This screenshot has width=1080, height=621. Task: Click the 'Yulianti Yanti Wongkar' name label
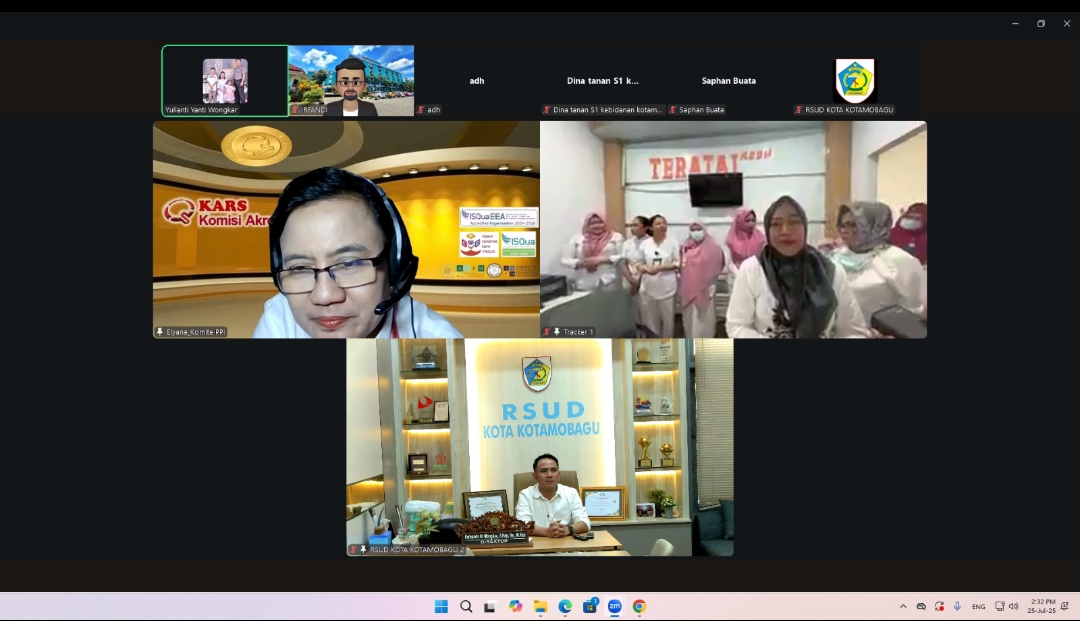[201, 109]
